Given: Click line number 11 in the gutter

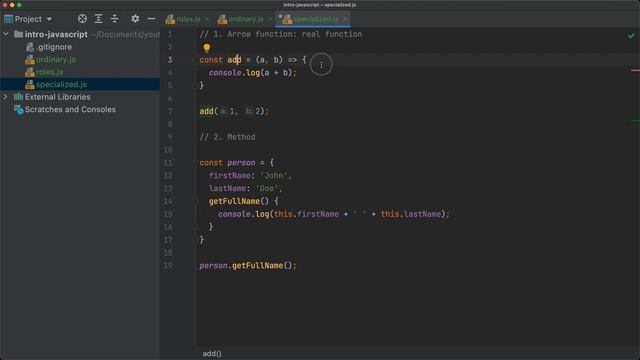Looking at the screenshot, I should click(x=168, y=162).
